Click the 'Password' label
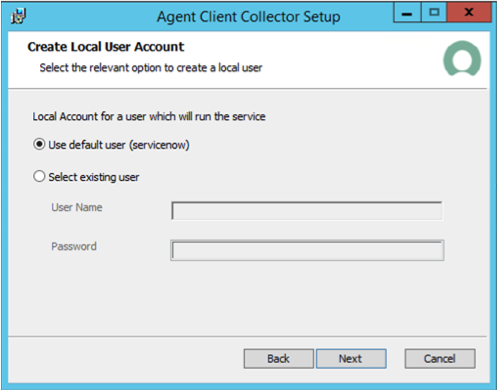 [74, 246]
